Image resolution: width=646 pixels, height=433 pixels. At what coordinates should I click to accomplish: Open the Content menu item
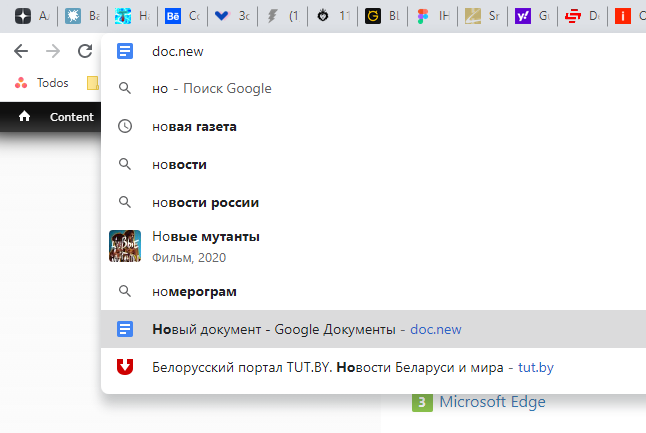(72, 117)
